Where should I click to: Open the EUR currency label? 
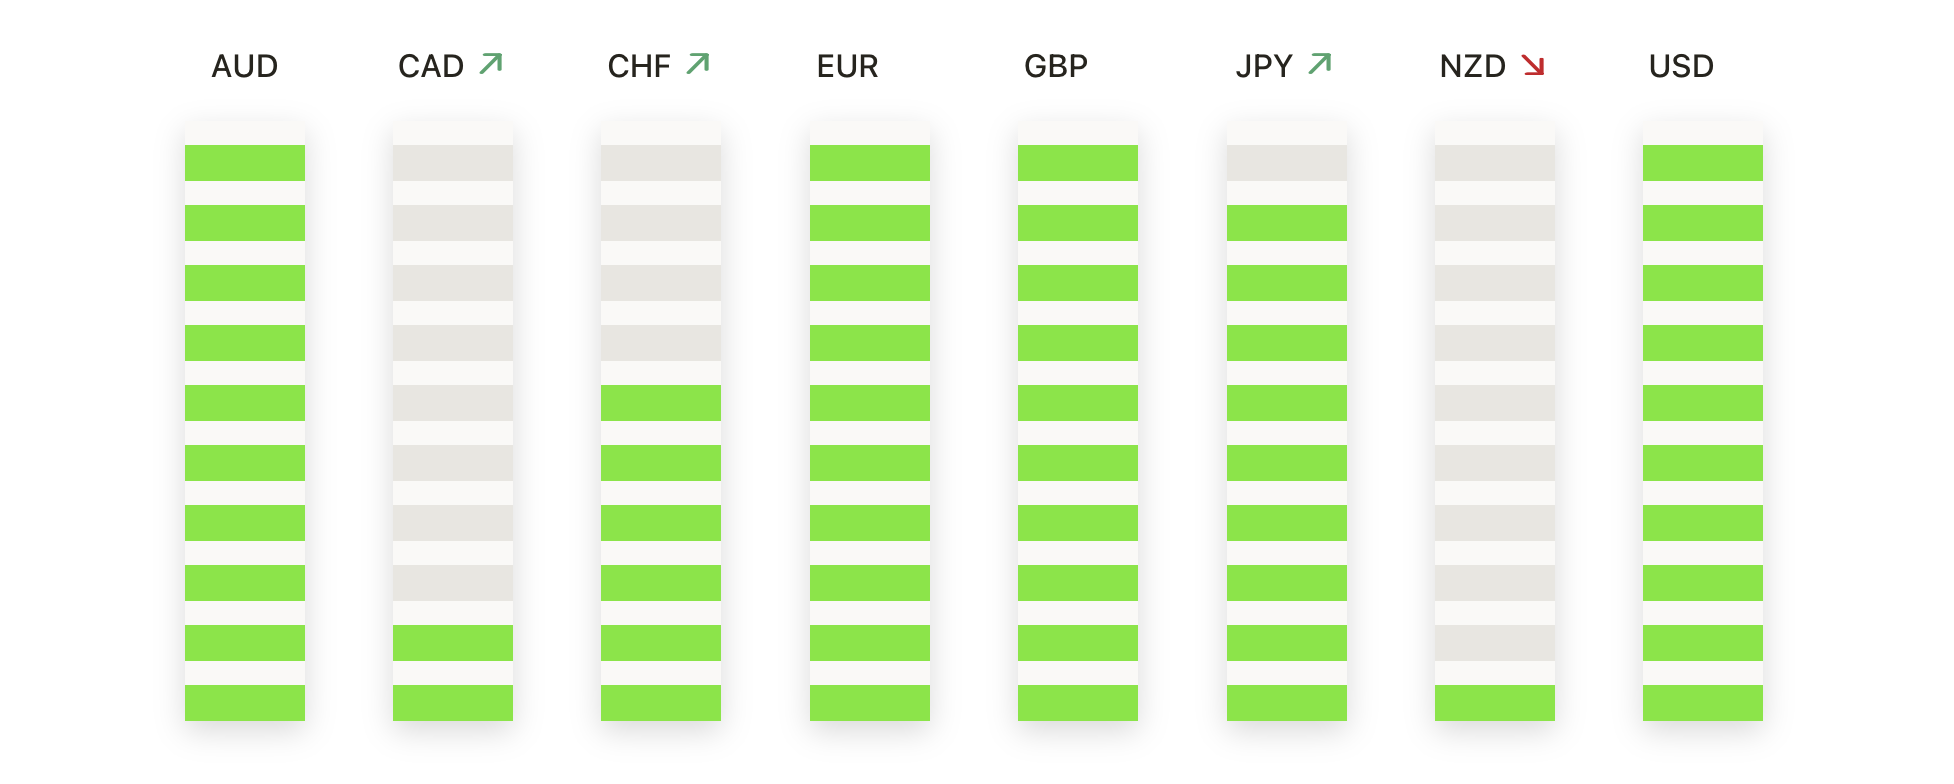click(x=847, y=67)
